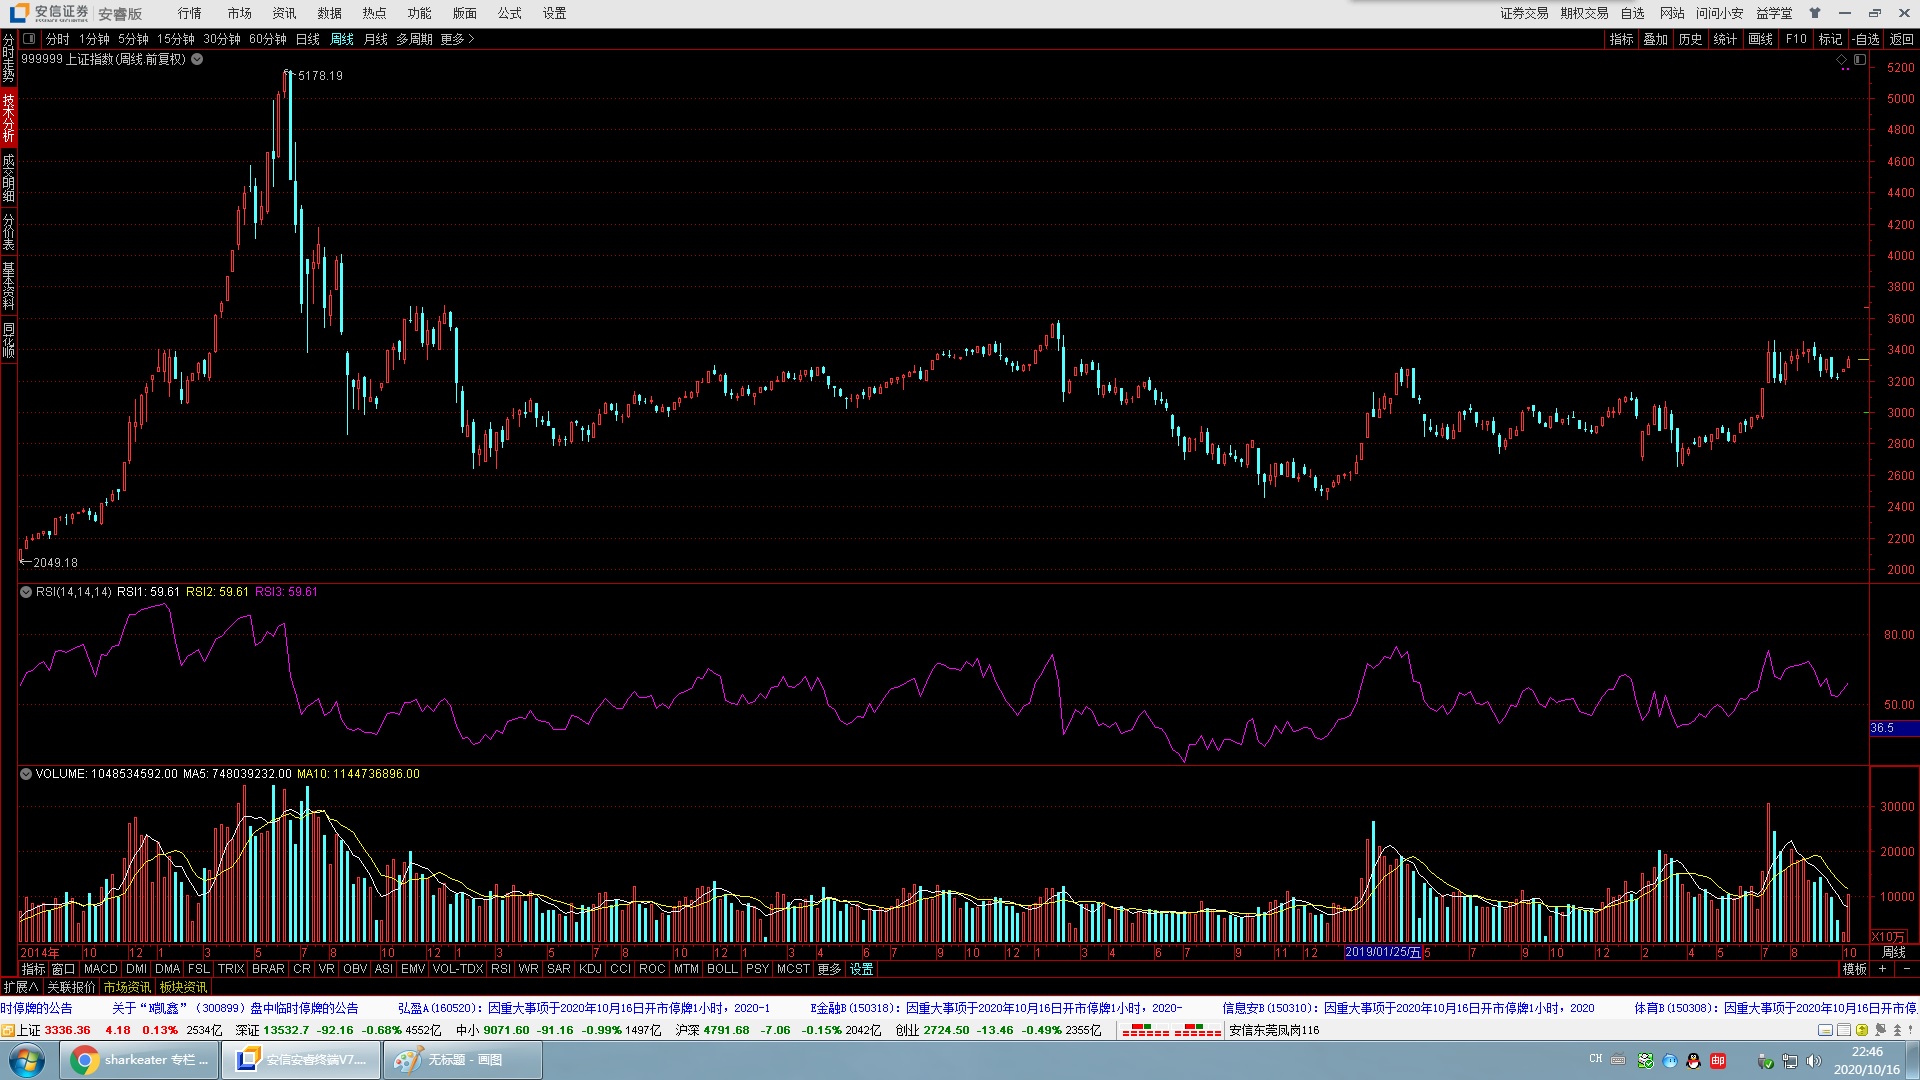
Task: Click the skin theme shirt icon
Action: tap(1815, 13)
